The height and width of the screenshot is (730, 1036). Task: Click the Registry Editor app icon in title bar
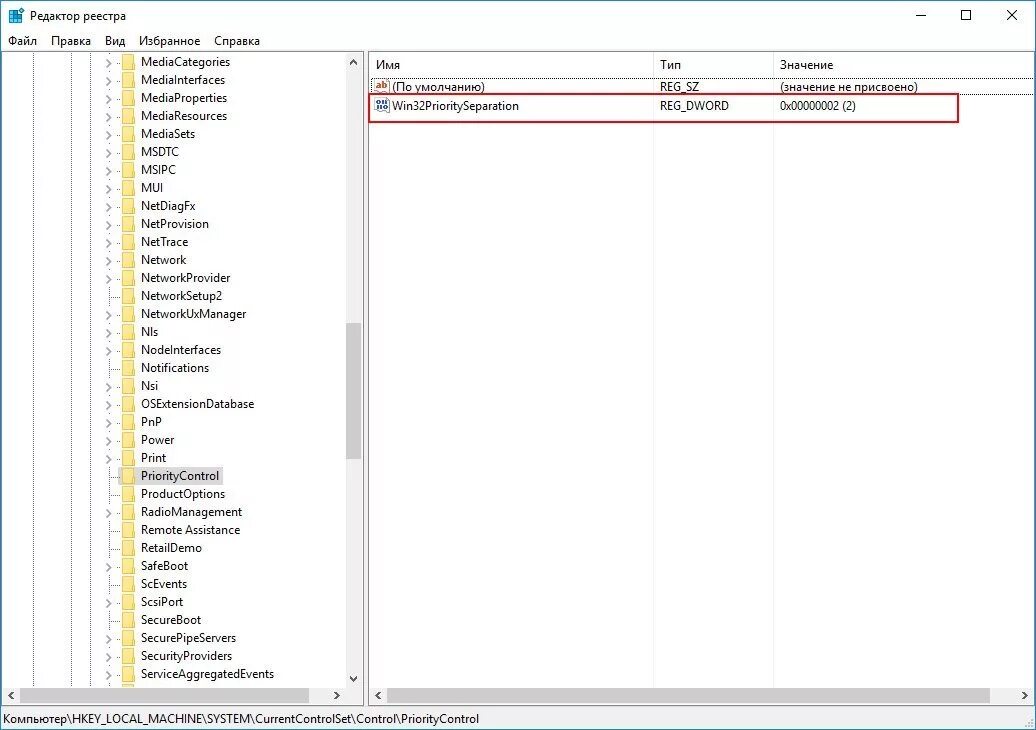pos(16,15)
